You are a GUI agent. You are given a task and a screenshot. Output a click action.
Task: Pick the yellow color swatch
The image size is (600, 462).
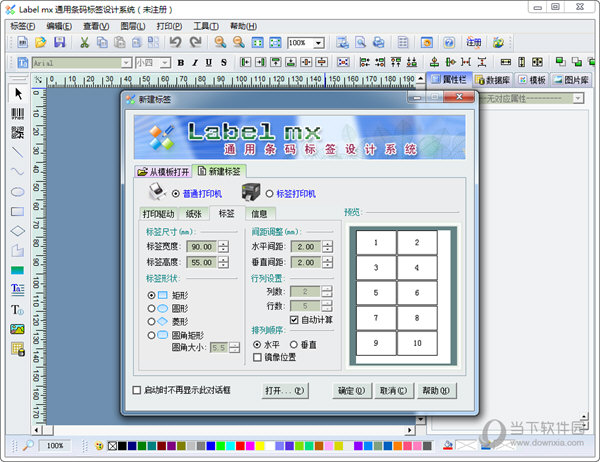(x=260, y=446)
